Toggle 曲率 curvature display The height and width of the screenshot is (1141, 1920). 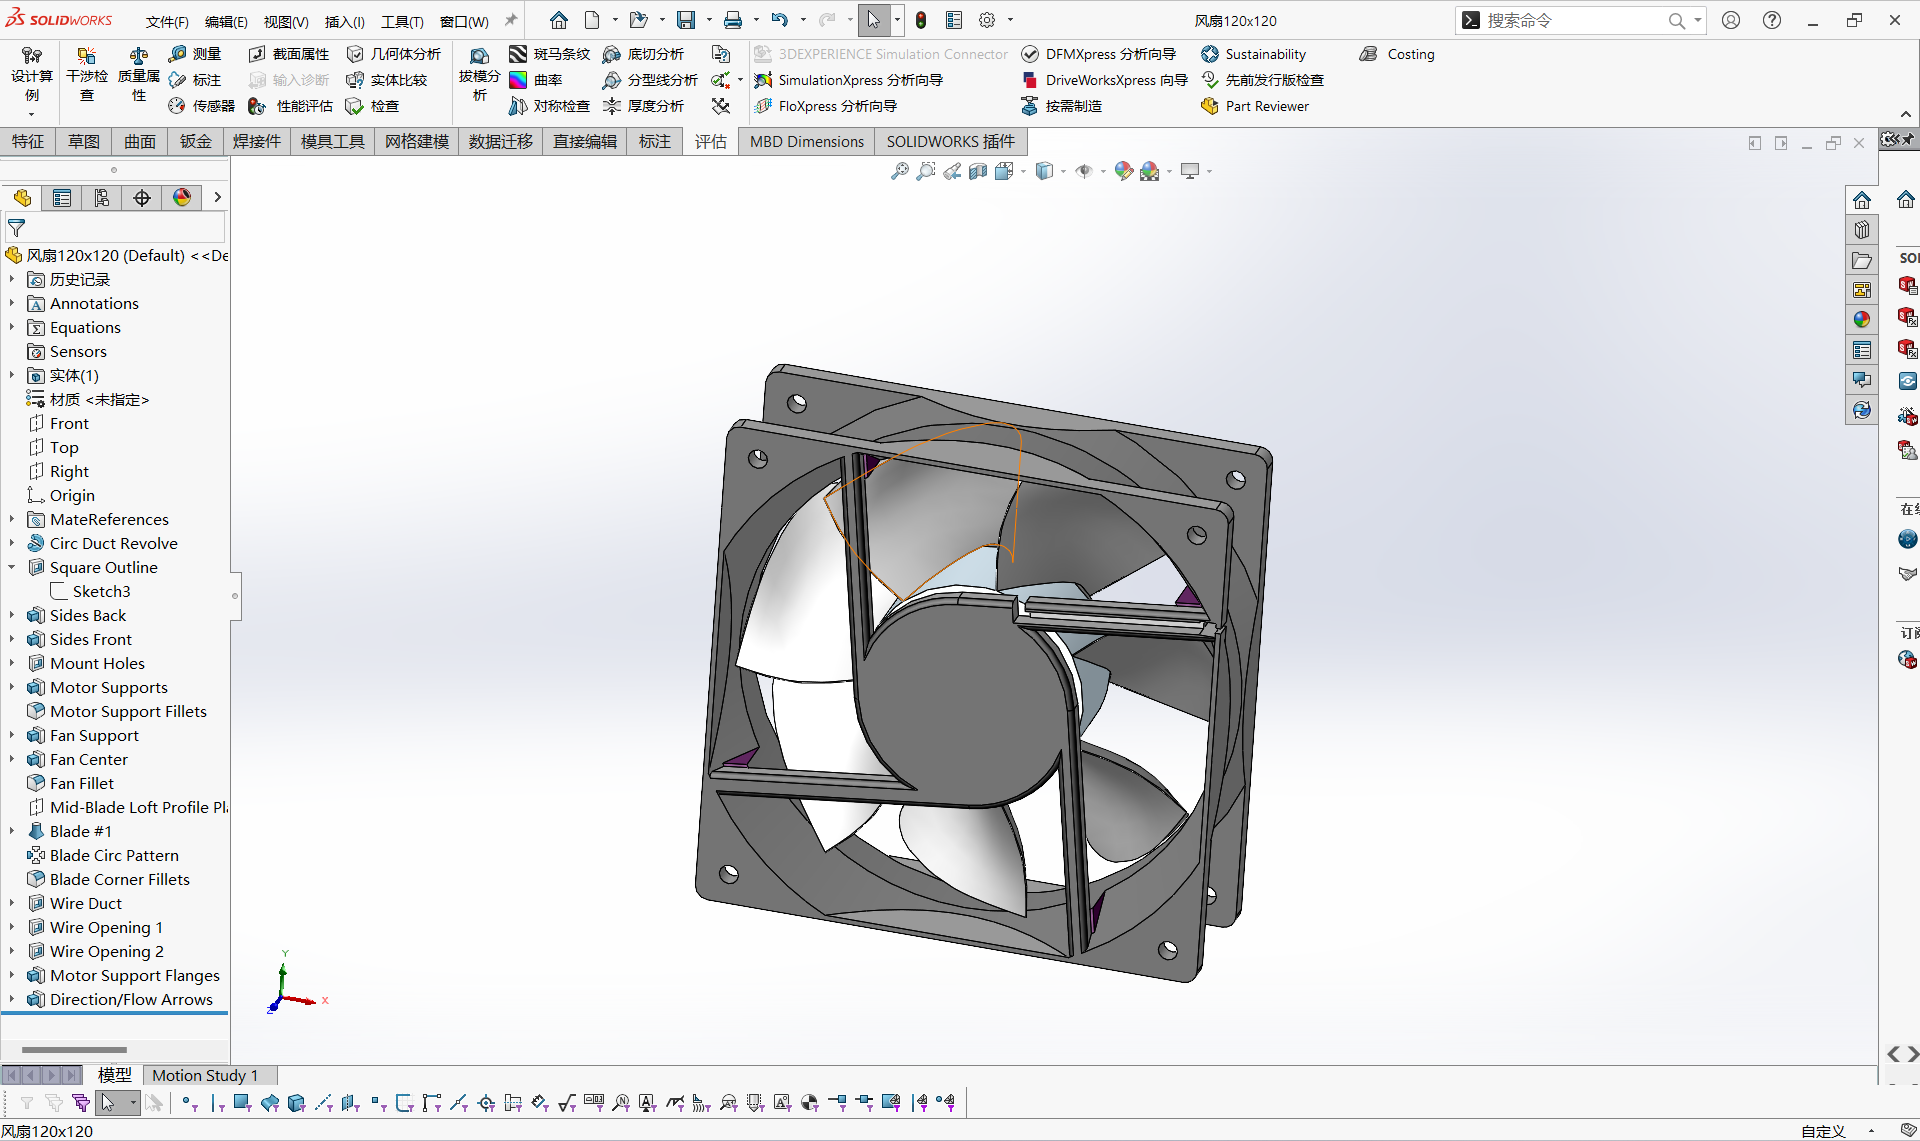536,80
